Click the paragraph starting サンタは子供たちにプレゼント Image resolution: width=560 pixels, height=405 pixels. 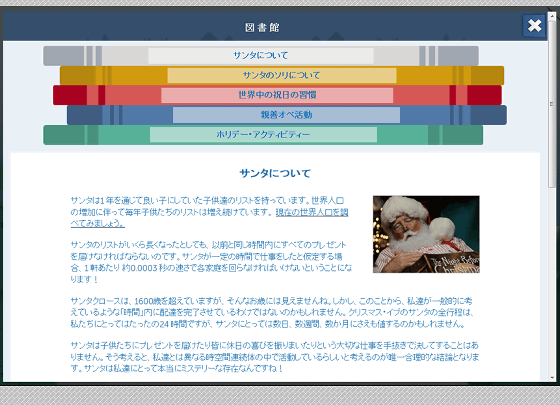click(274, 357)
